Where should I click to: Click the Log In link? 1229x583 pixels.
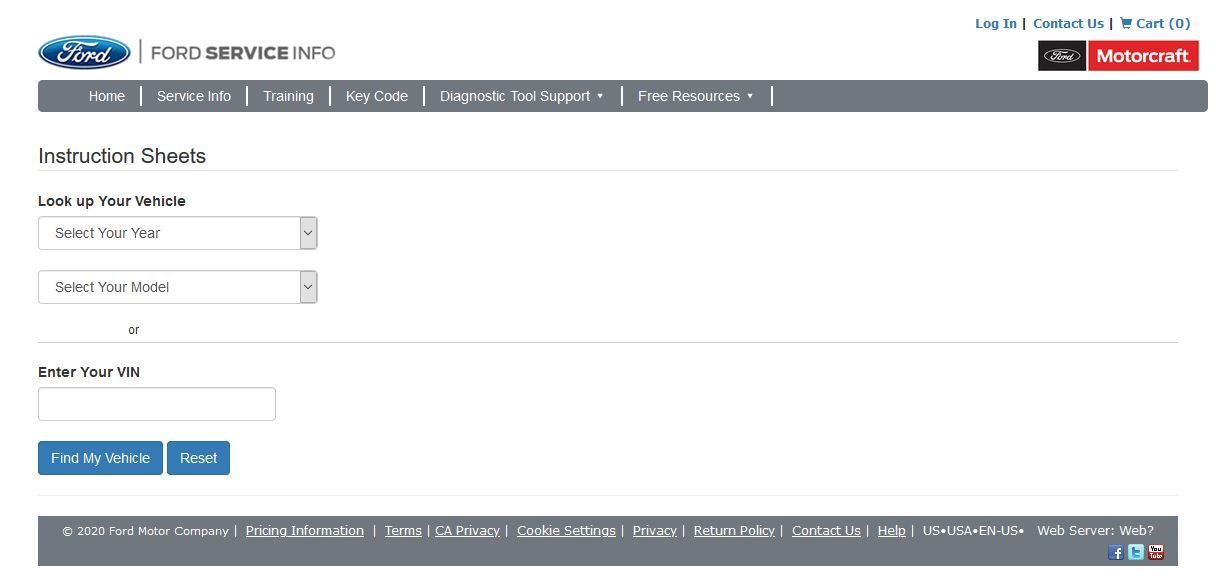[x=995, y=23]
